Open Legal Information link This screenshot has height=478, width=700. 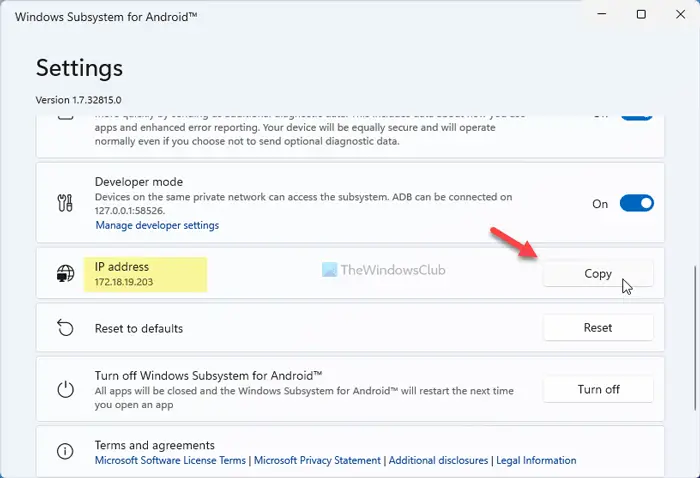coord(536,460)
